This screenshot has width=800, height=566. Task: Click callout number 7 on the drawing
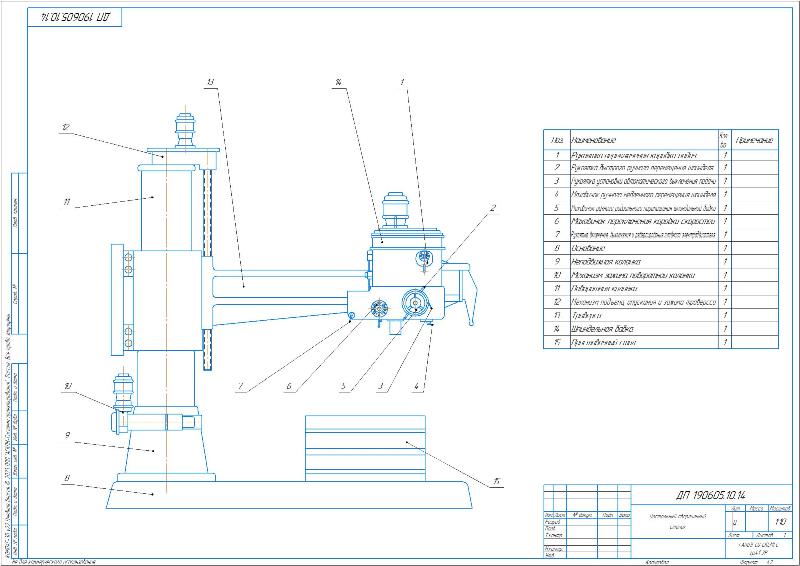pyautogui.click(x=240, y=386)
